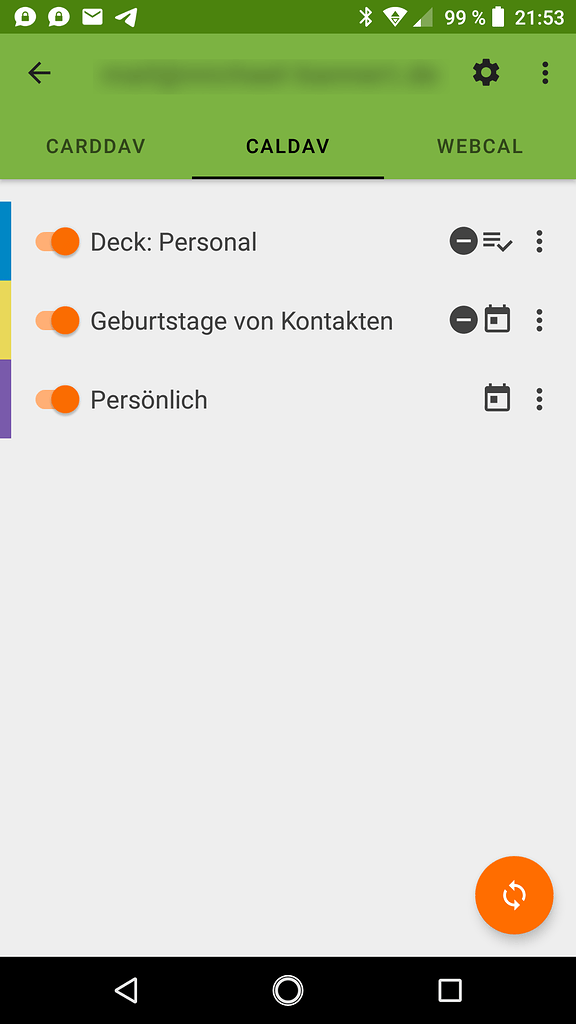This screenshot has width=576, height=1024.
Task: Open the overflow menu for Geburtstage von Kontakten
Action: 539,320
